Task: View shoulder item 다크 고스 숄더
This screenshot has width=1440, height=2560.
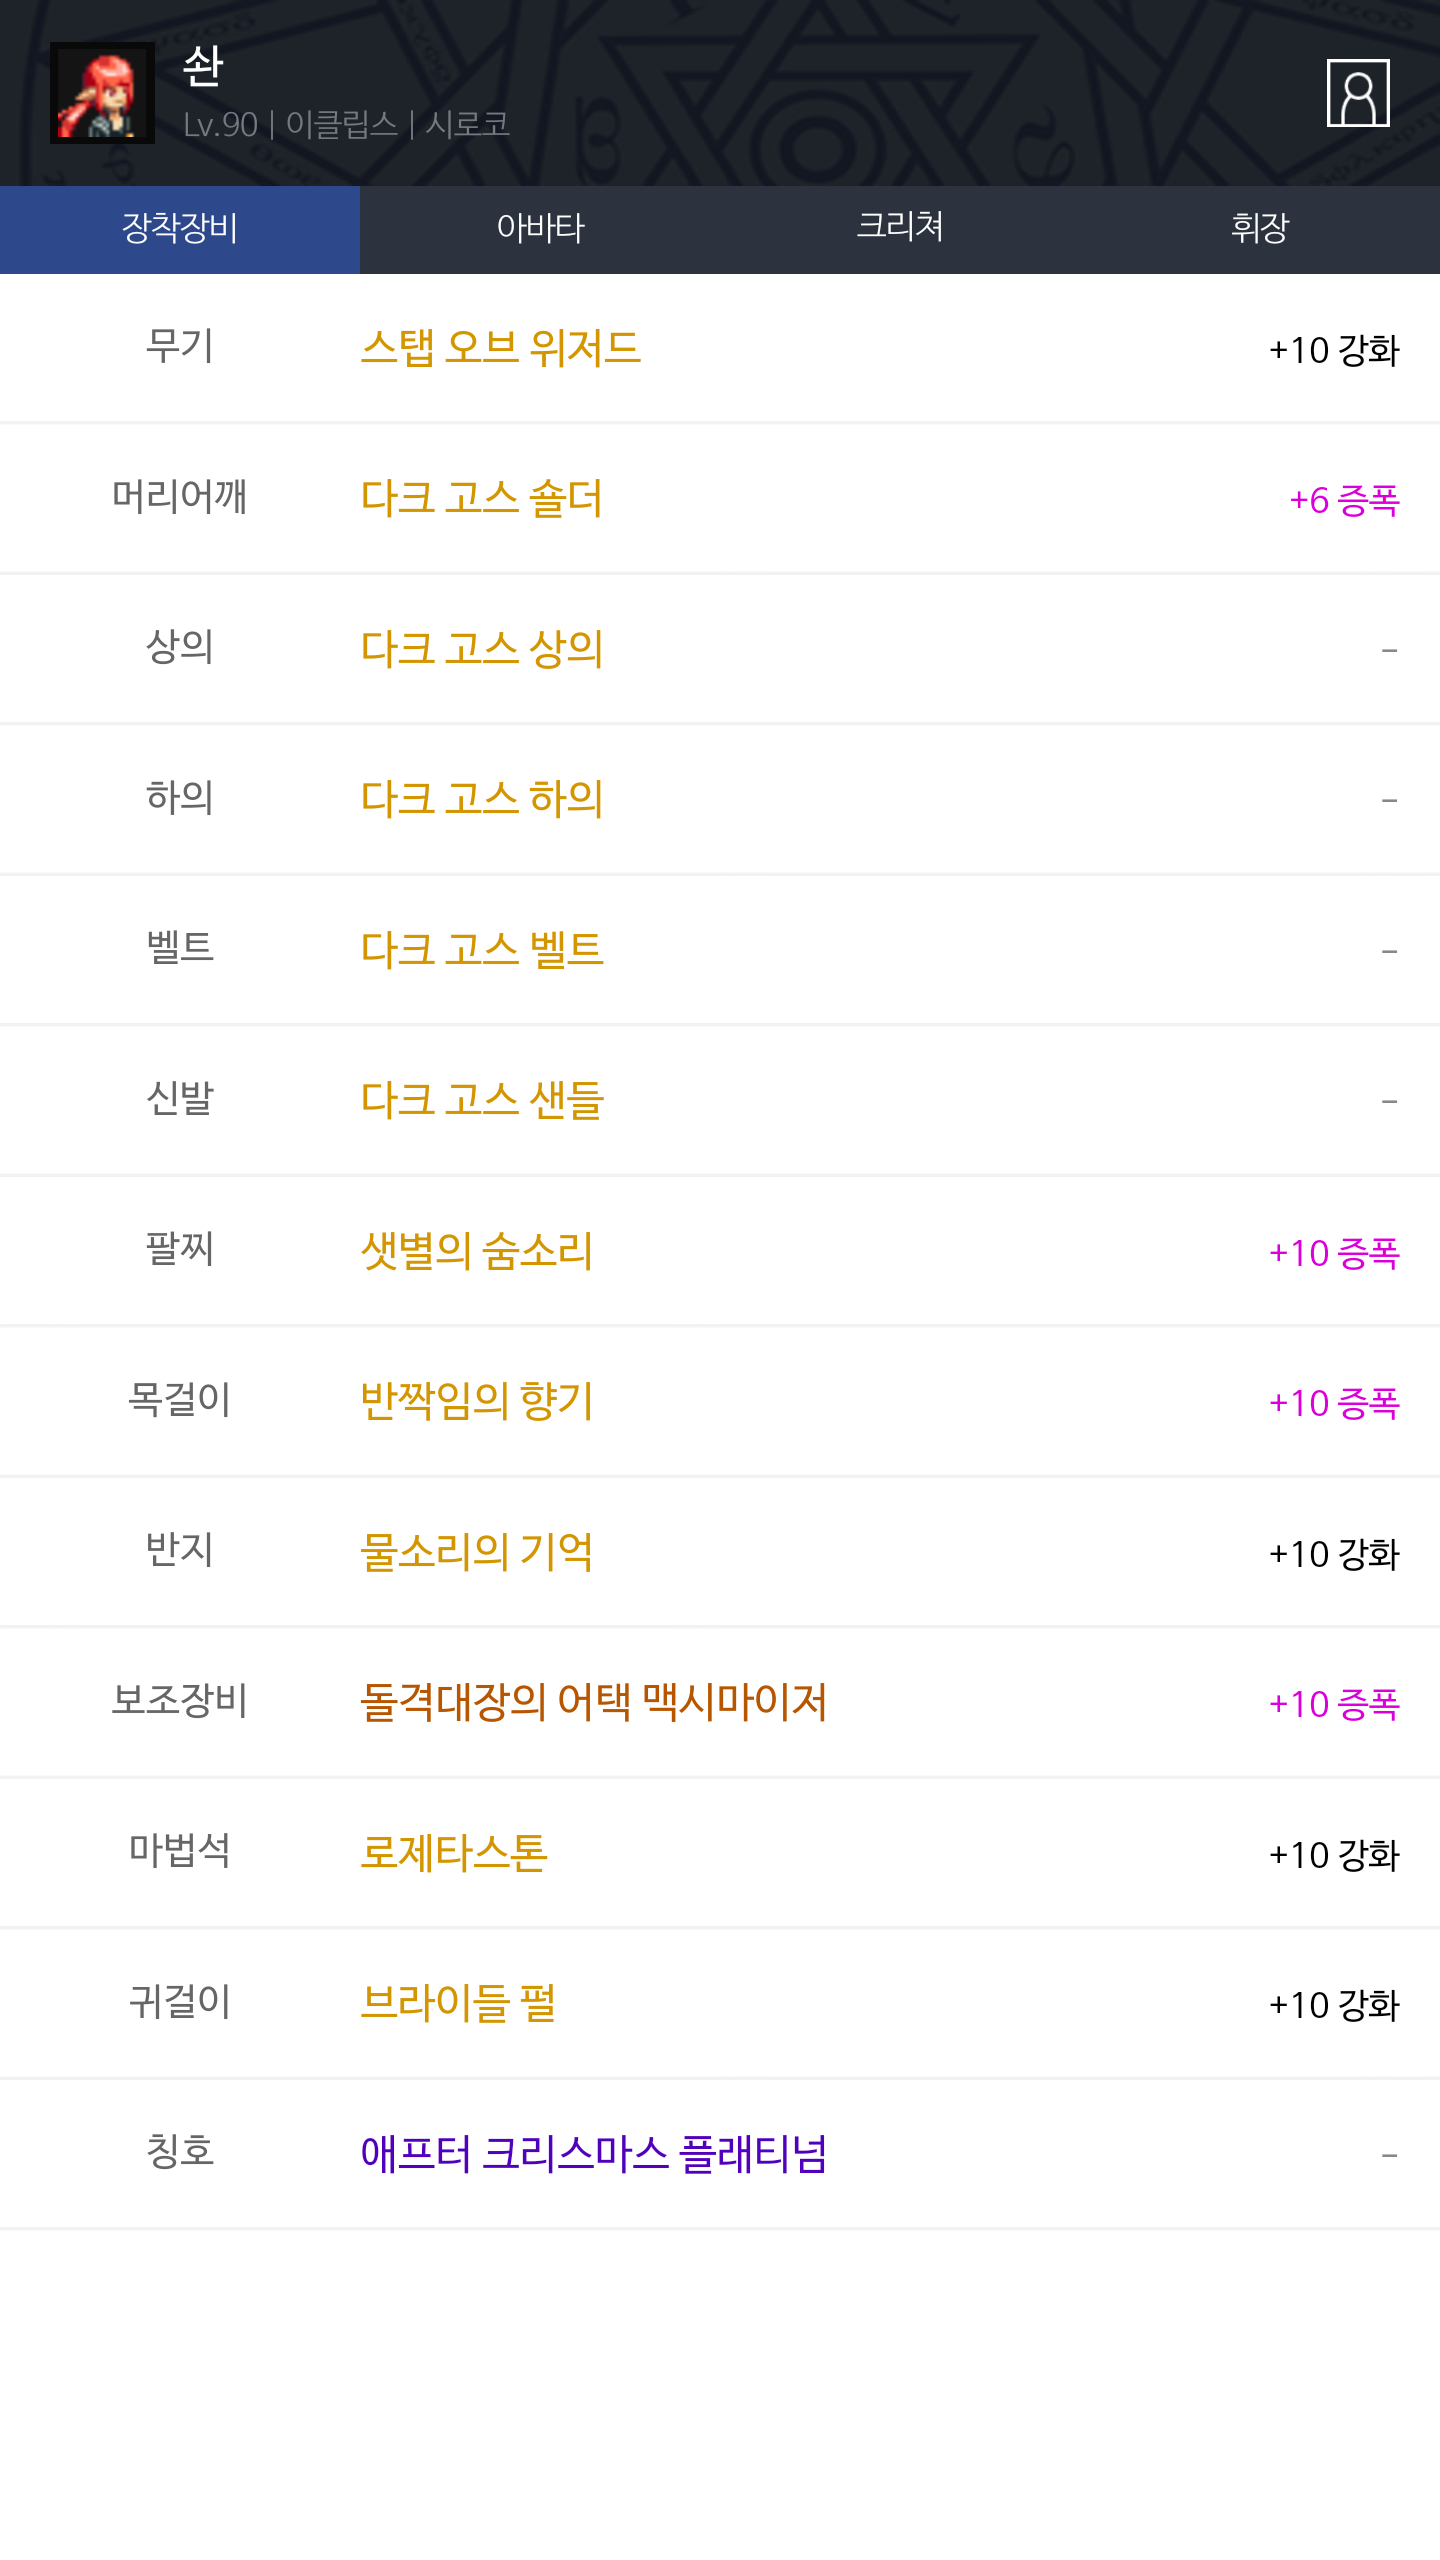Action: coord(481,498)
